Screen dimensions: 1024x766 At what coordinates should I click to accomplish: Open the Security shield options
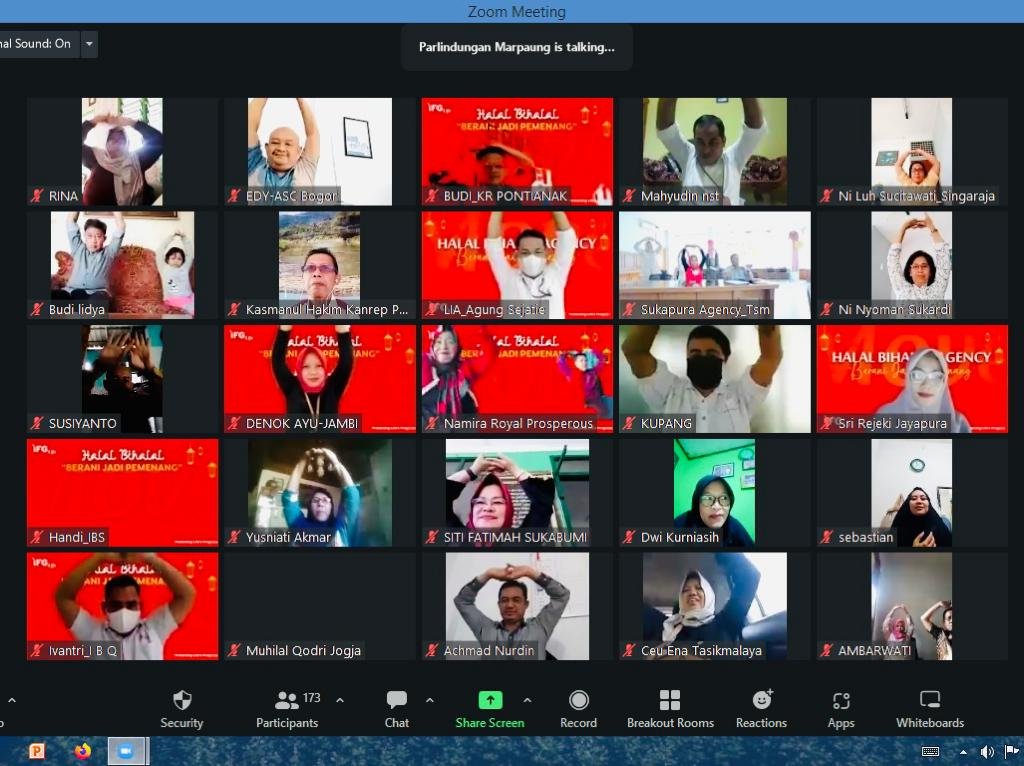point(181,710)
